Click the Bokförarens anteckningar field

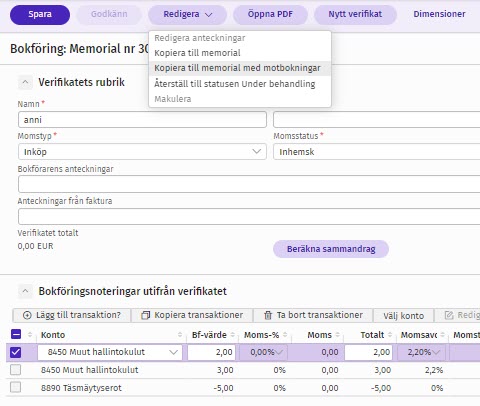pos(249,184)
